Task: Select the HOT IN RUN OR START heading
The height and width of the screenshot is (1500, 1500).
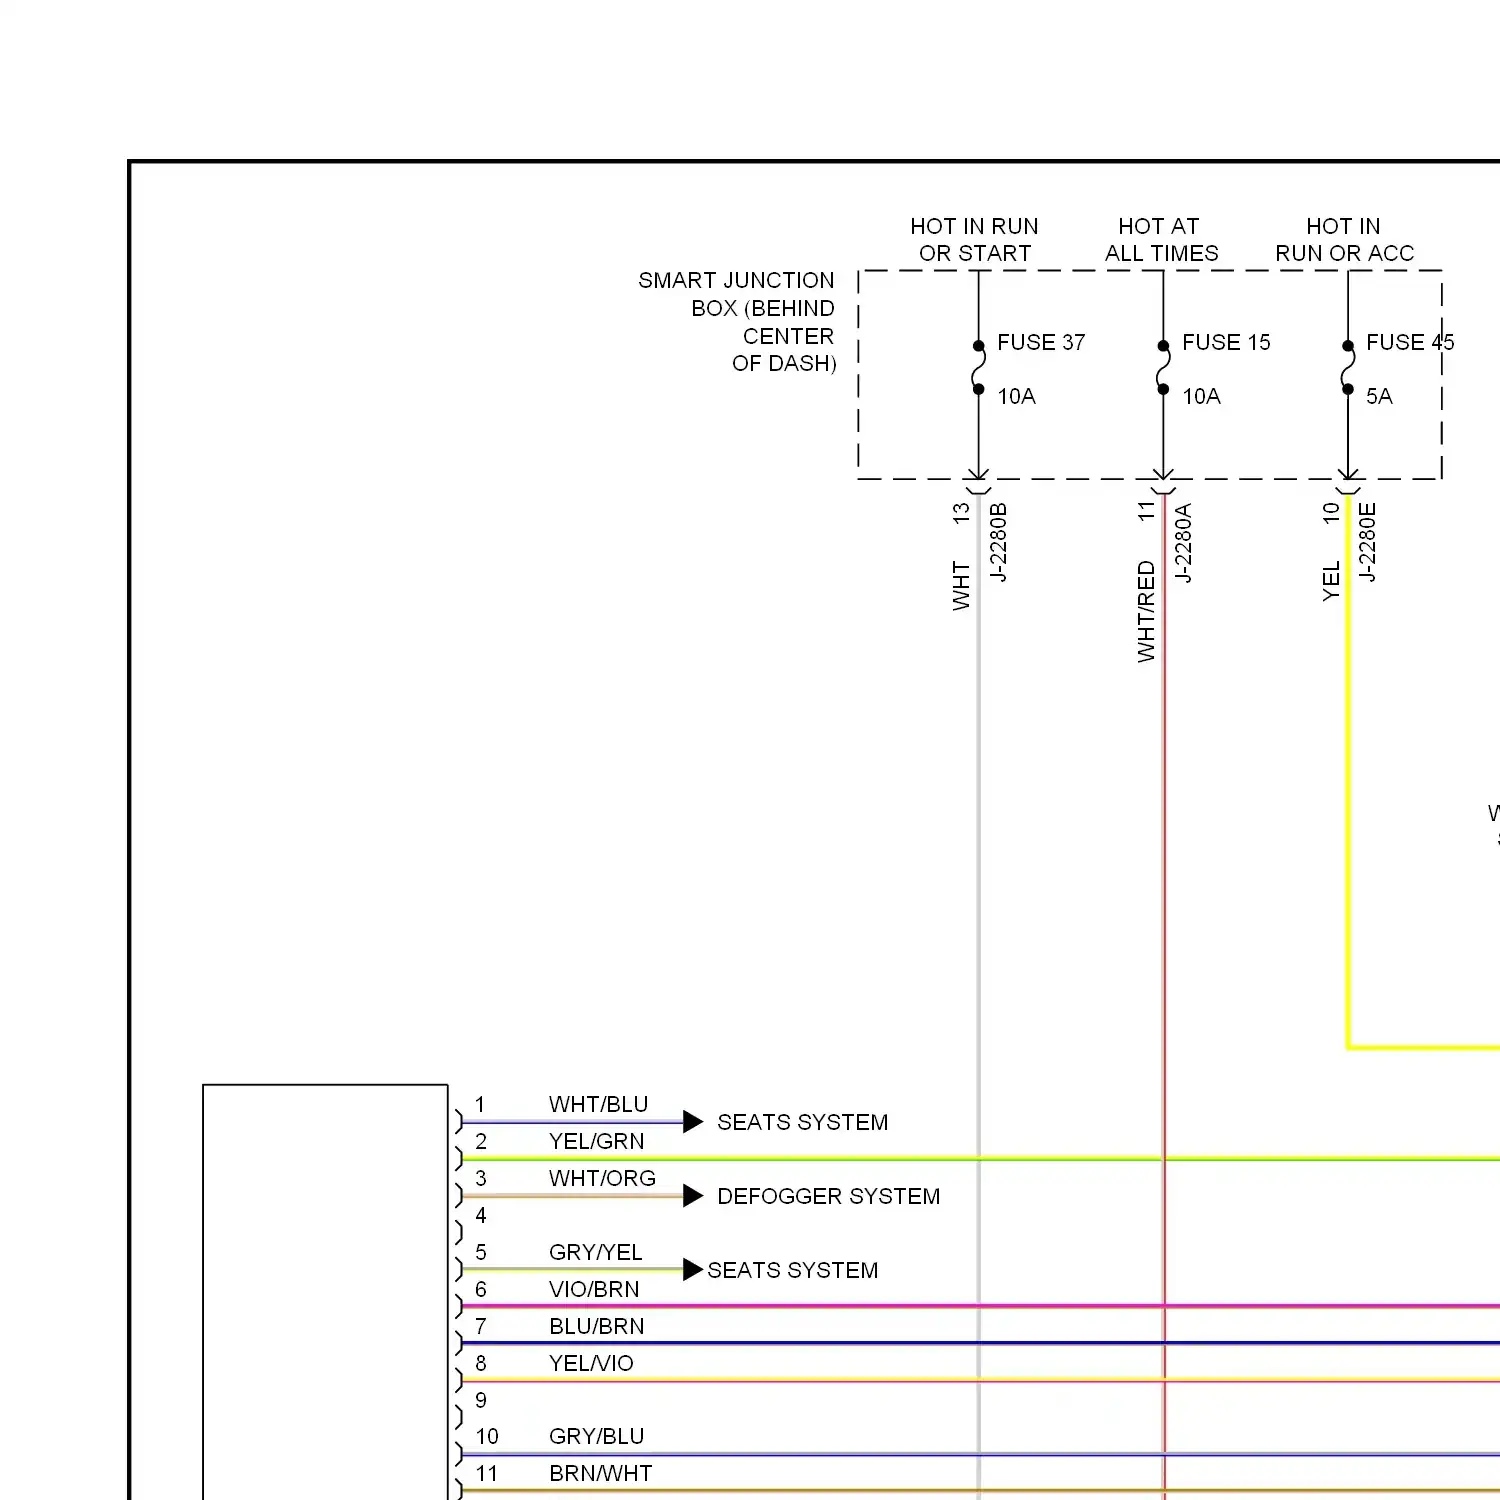Action: click(x=974, y=240)
